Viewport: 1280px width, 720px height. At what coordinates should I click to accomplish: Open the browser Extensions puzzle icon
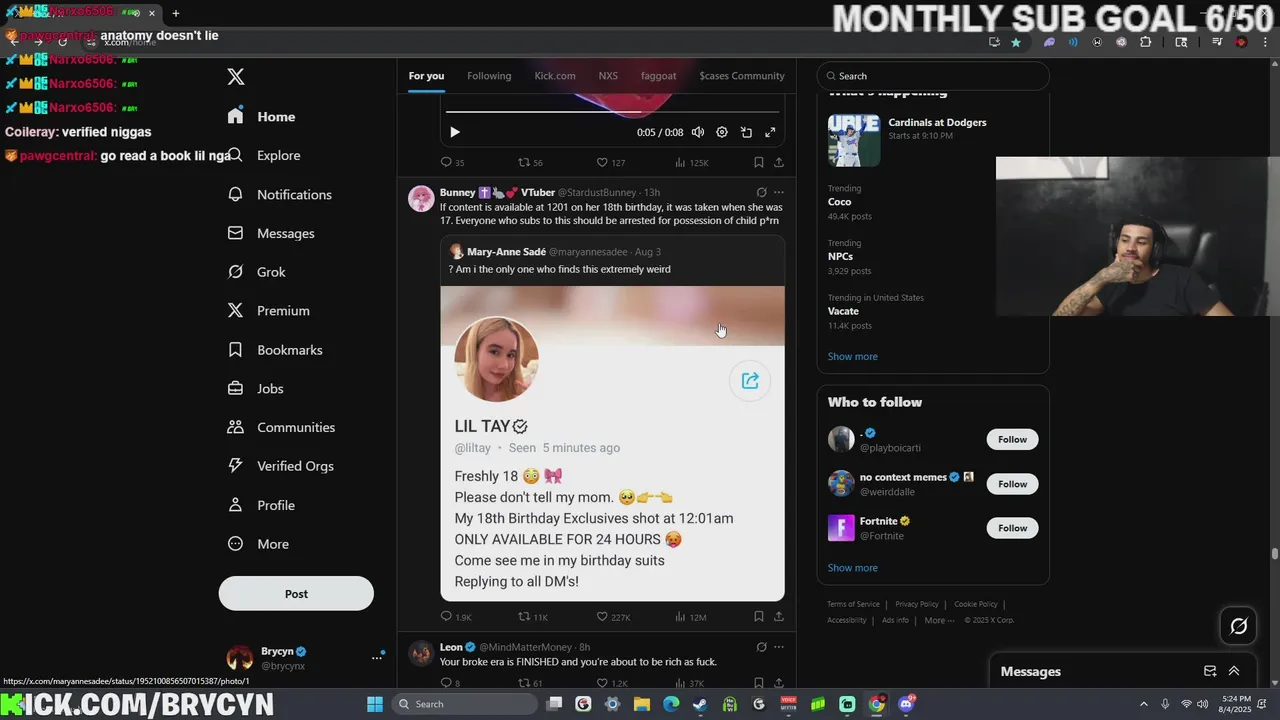(x=1146, y=42)
